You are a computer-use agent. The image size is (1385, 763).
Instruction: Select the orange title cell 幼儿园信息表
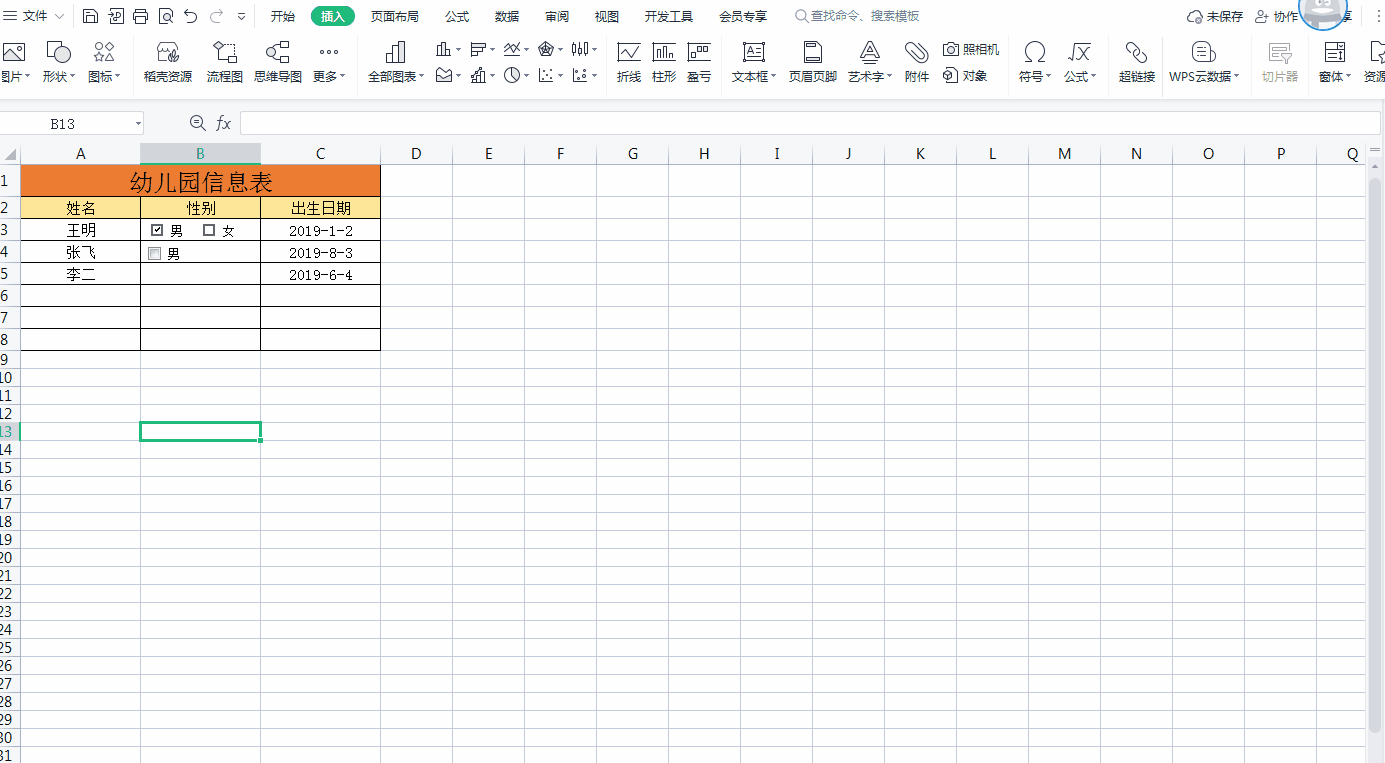click(x=201, y=181)
